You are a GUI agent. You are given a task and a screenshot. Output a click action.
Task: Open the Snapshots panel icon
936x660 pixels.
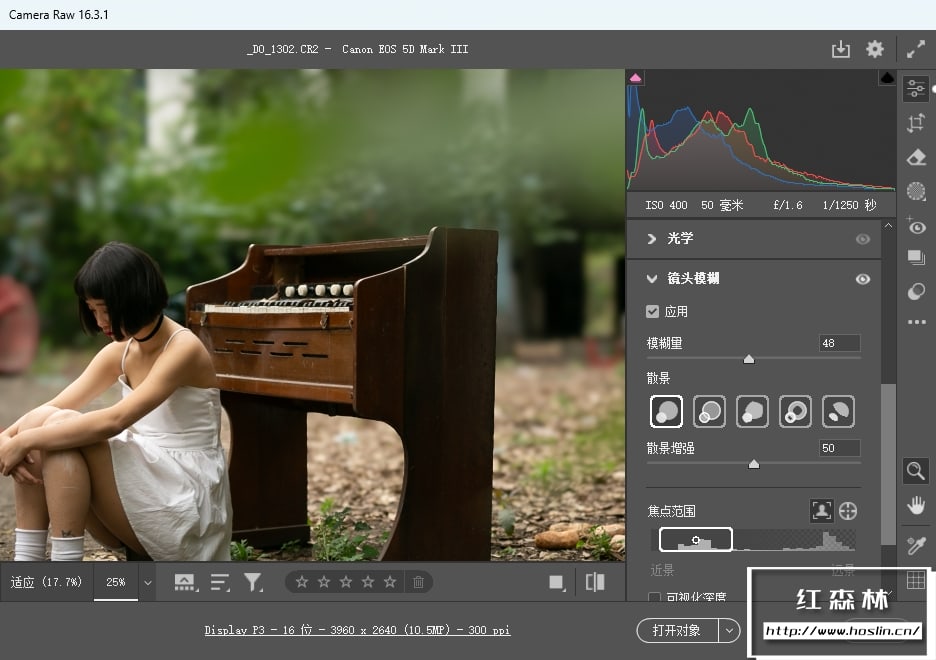tap(916, 258)
